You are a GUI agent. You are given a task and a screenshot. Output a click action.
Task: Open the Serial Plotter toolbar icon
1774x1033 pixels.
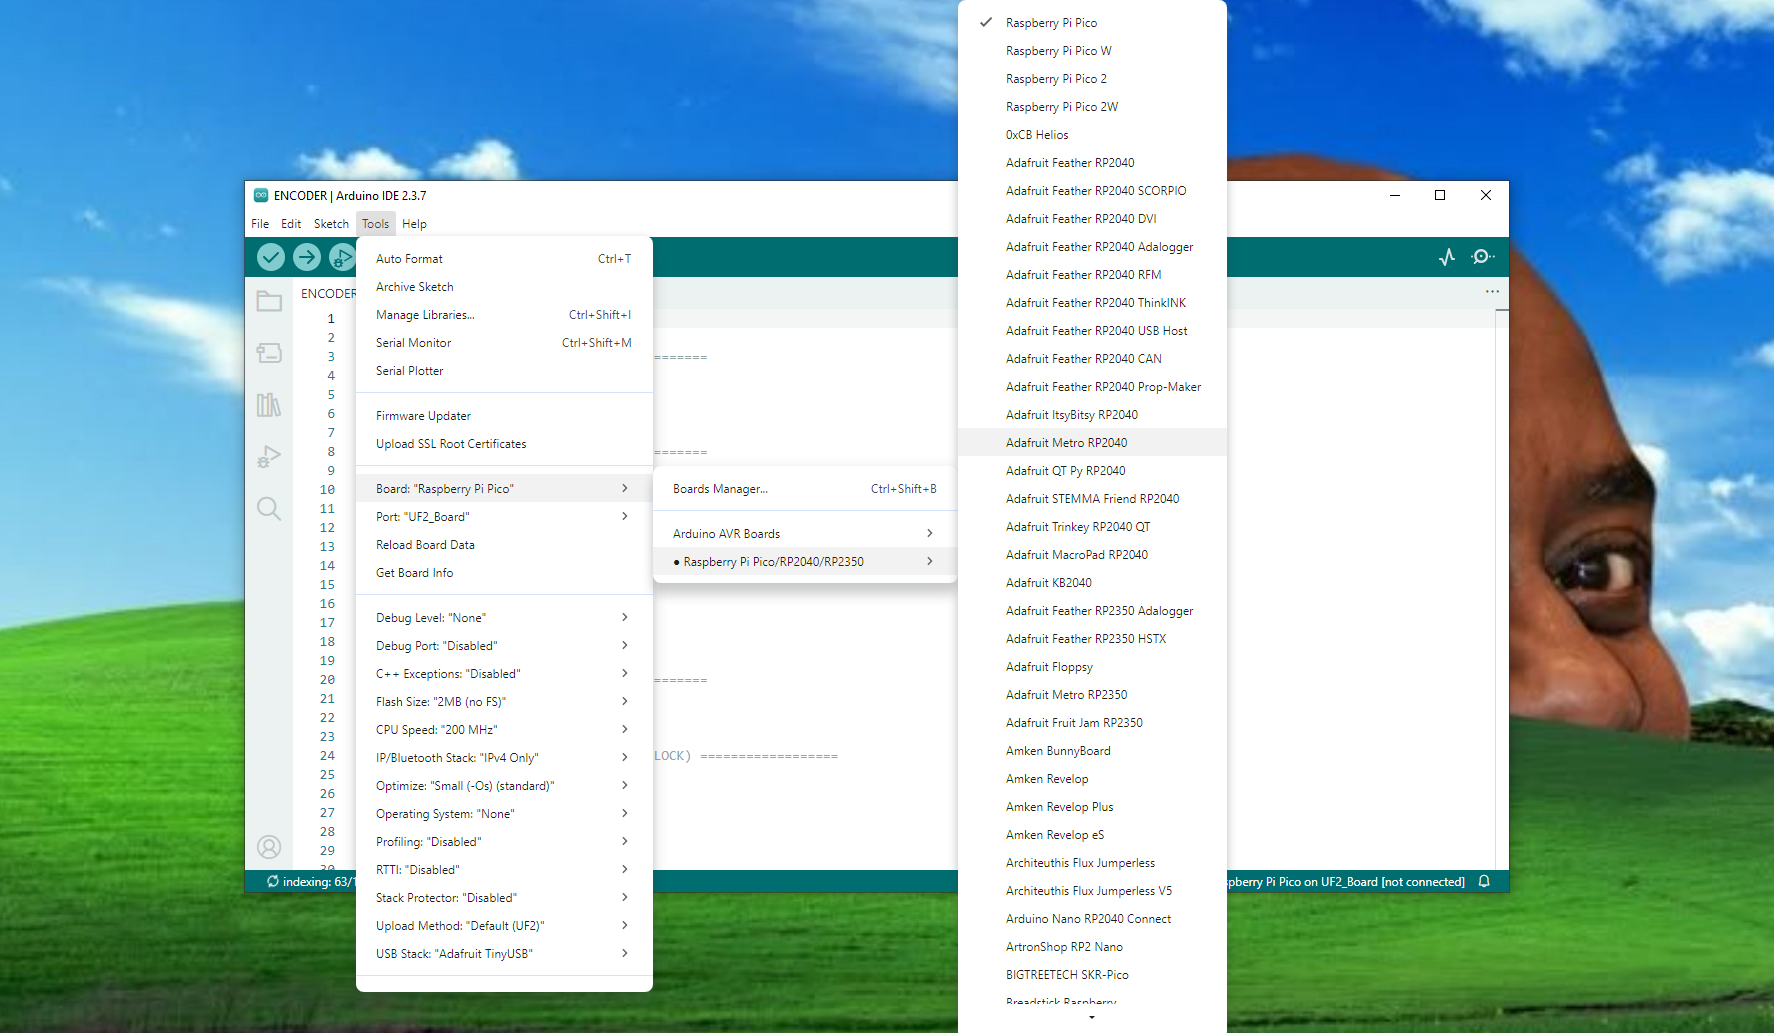coord(1447,257)
